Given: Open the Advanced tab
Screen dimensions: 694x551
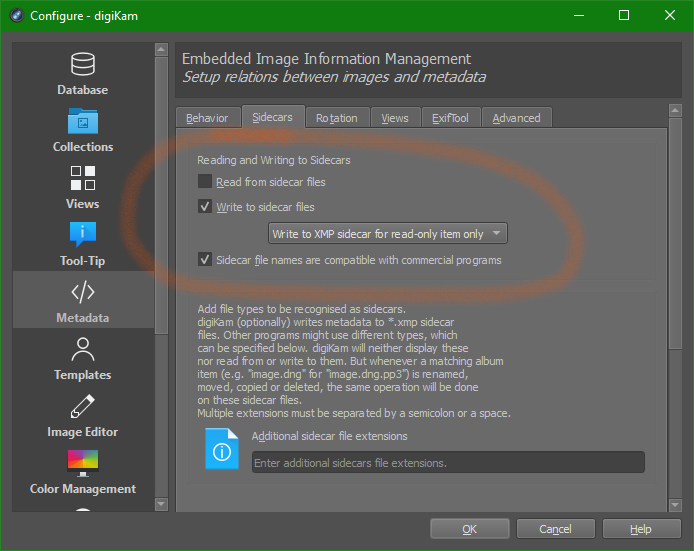Looking at the screenshot, I should point(516,118).
